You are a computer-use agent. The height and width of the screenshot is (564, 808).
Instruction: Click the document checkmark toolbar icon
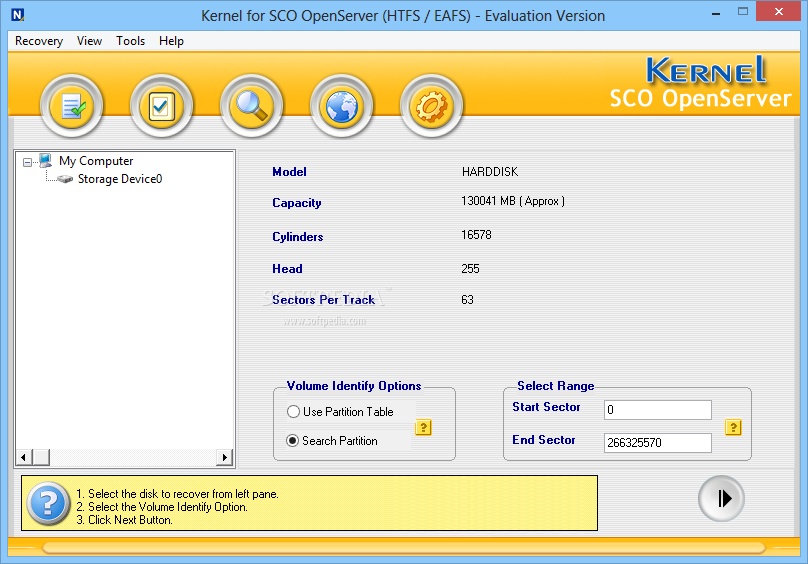72,106
